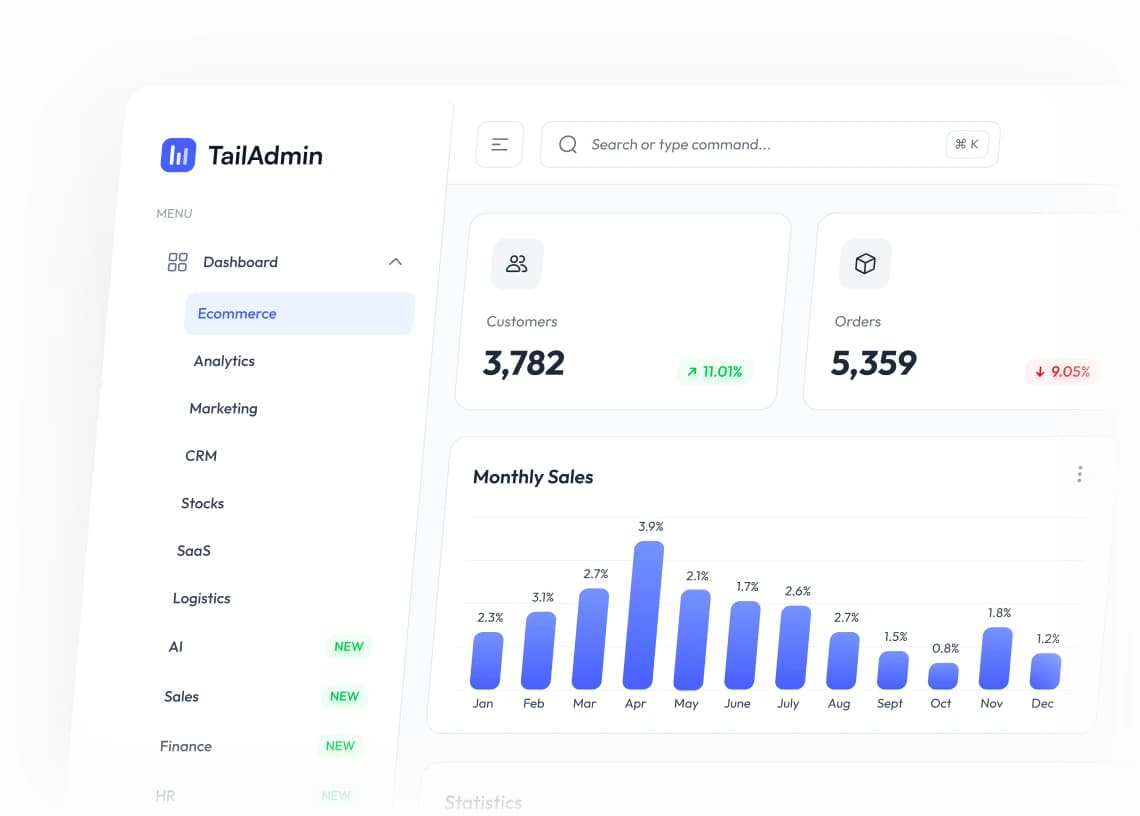Click the Sept bar in chart
This screenshot has height=816, width=1140.
pyautogui.click(x=893, y=670)
